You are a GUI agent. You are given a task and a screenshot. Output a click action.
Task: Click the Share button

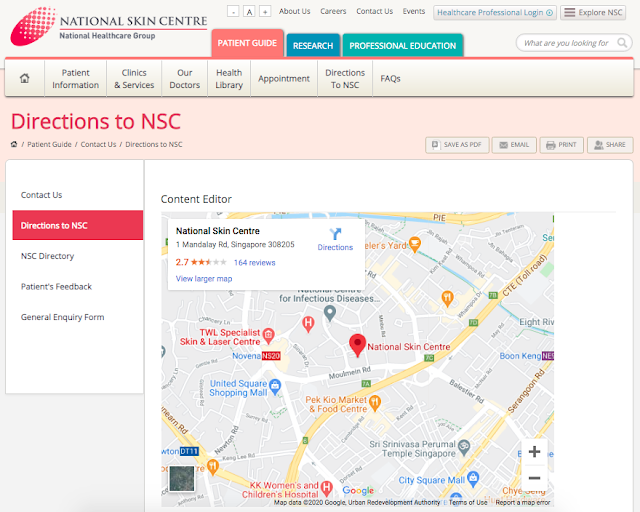point(610,145)
